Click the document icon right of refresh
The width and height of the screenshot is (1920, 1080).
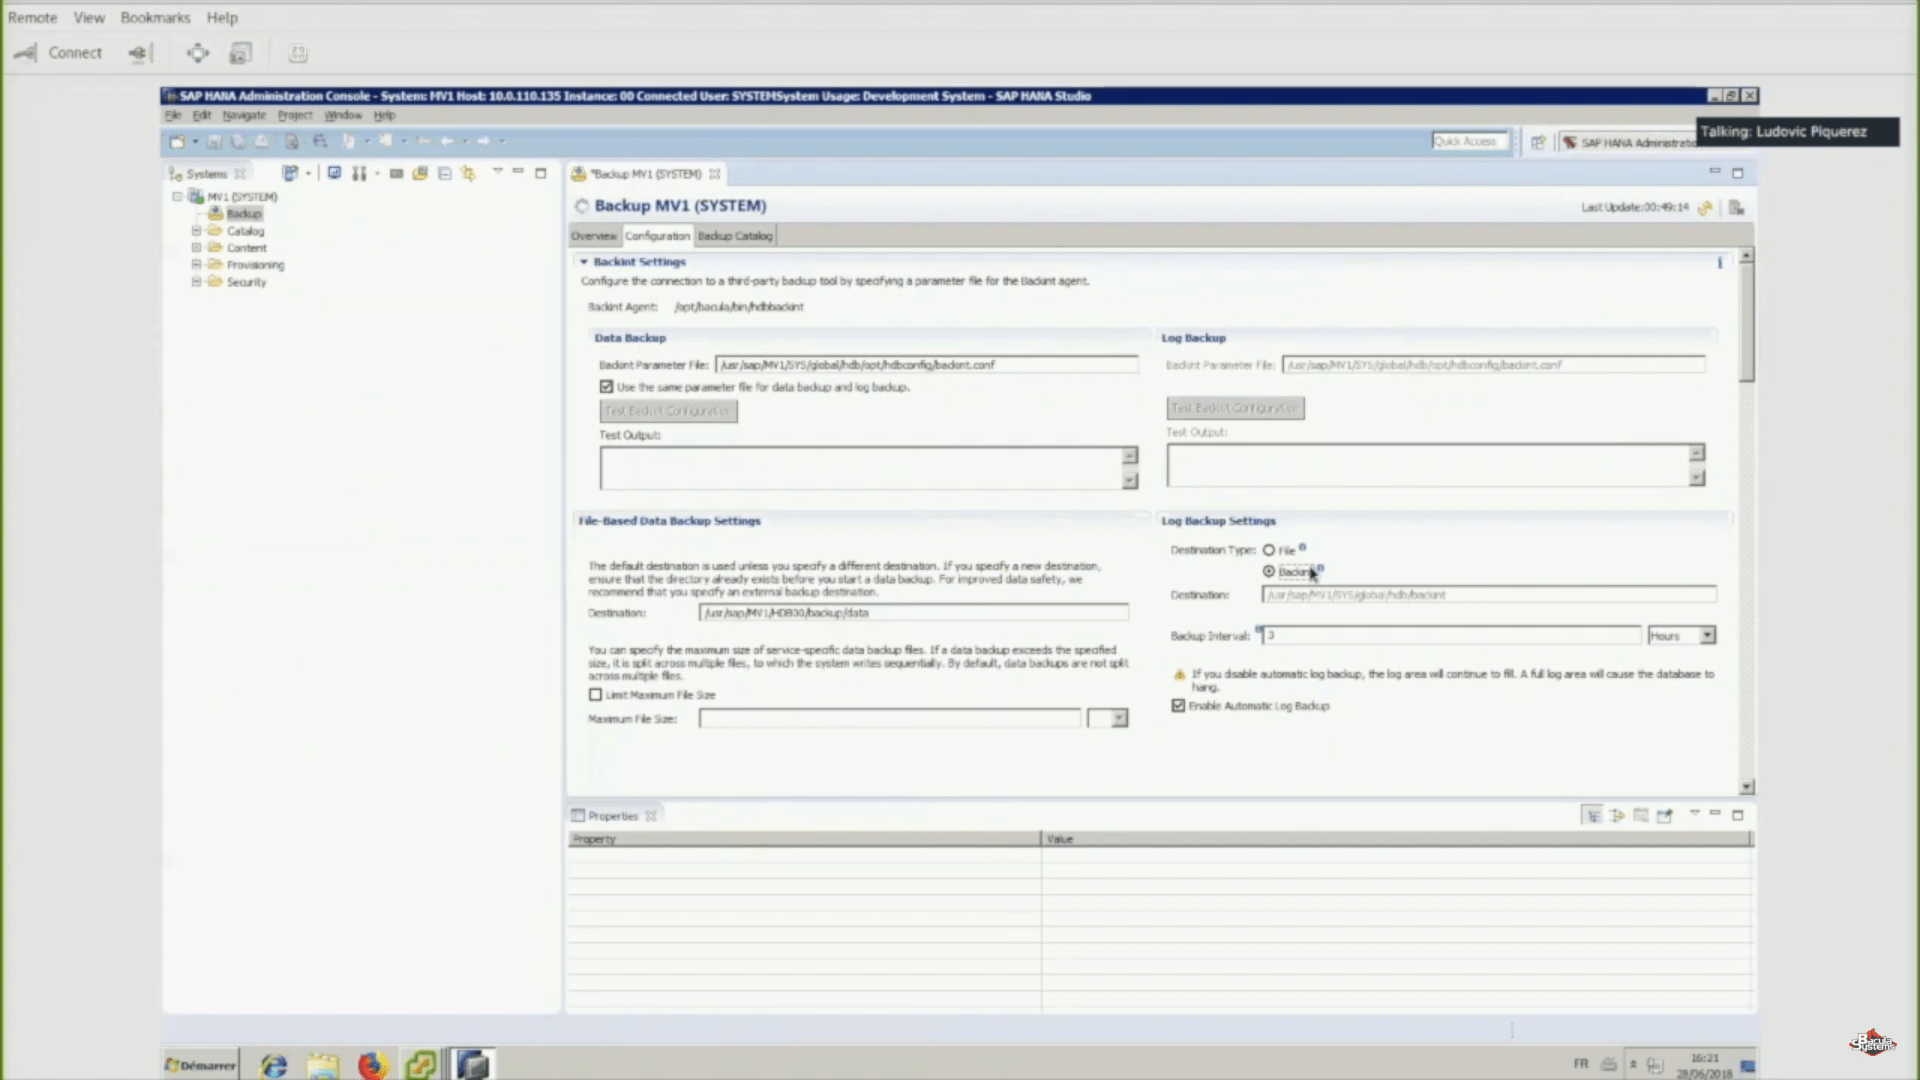(1736, 207)
